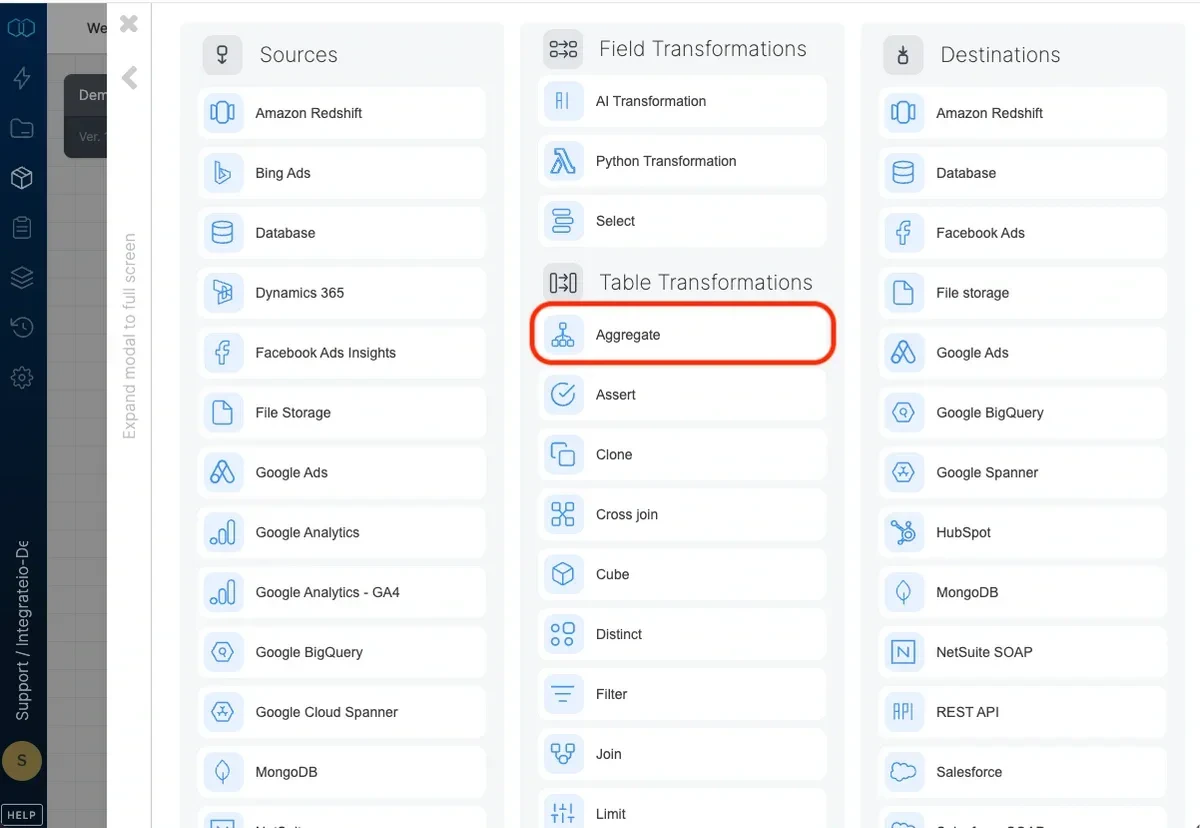Image resolution: width=1200 pixels, height=828 pixels.
Task: Select Google Ads destination
Action: click(1023, 353)
